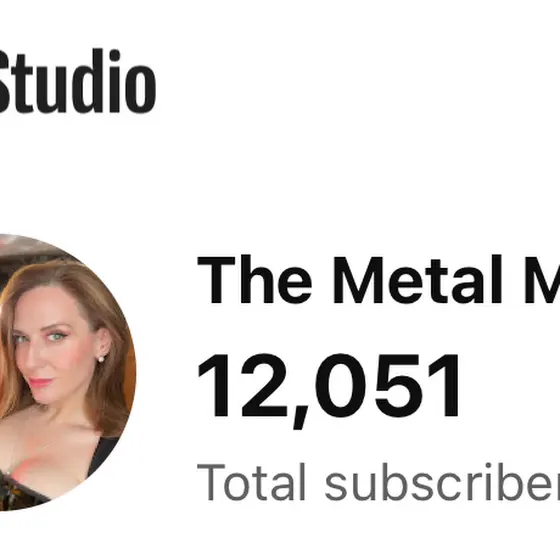Open the Total subscribers label
Viewport: 560px width, 560px height.
379,482
